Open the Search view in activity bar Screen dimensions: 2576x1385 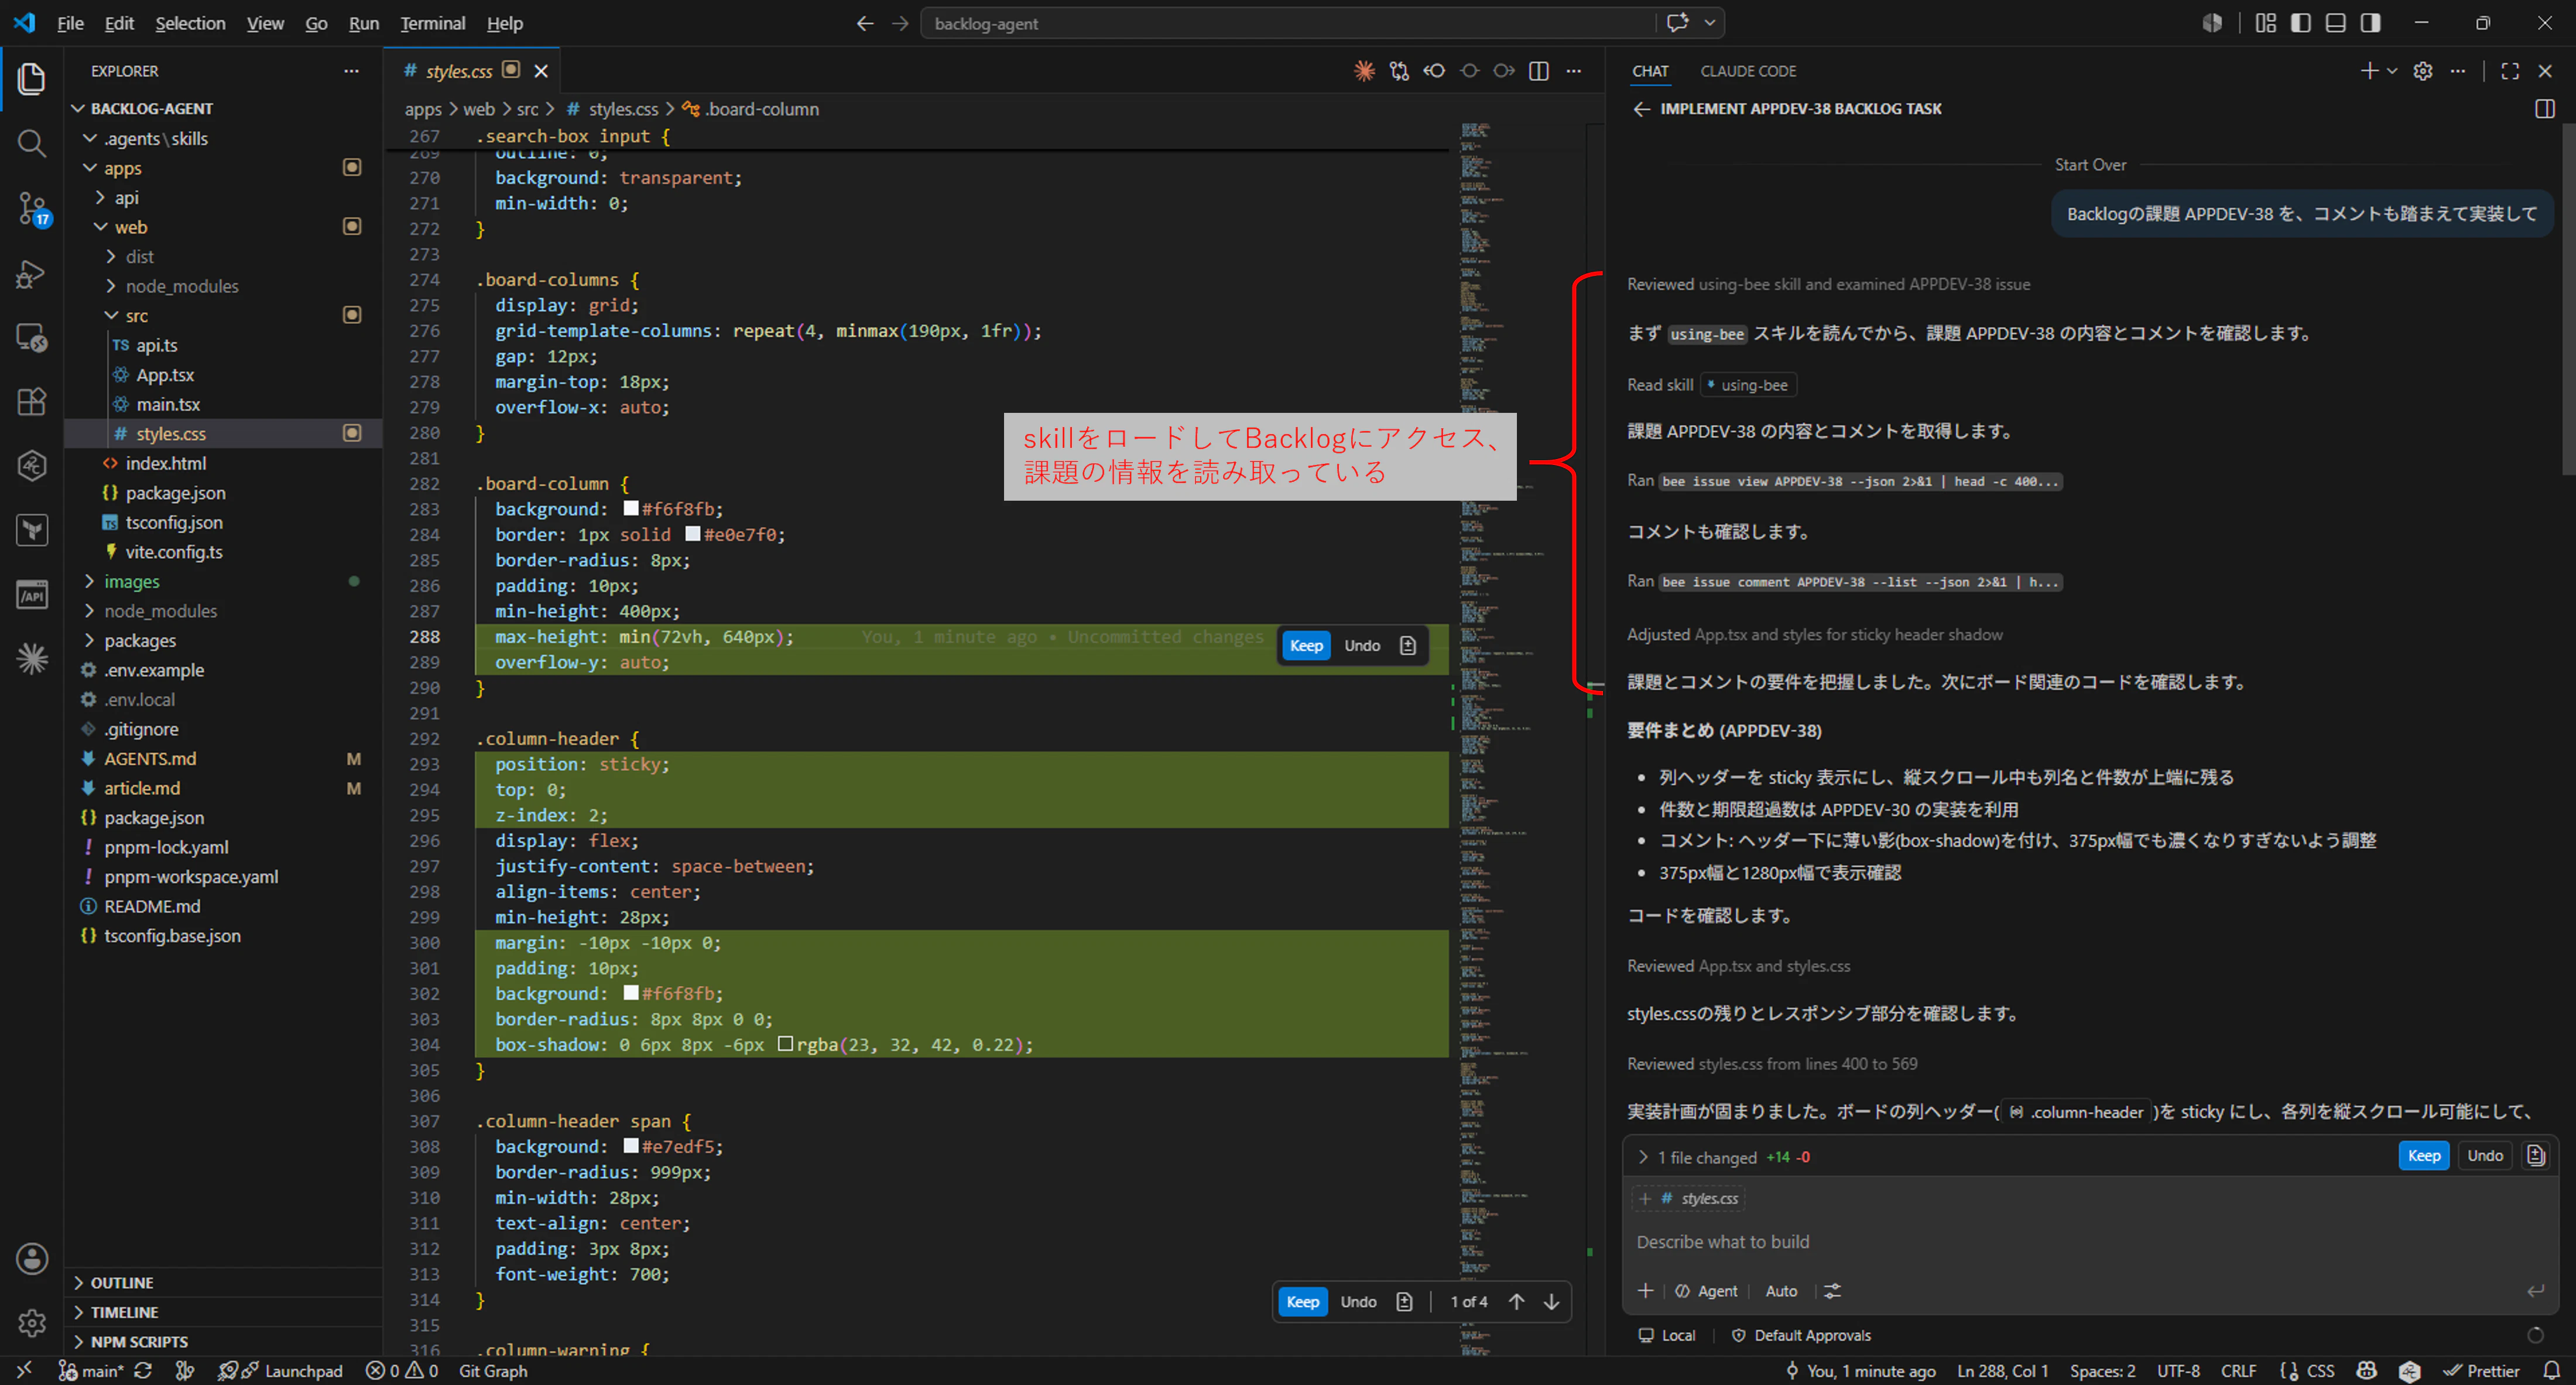pyautogui.click(x=31, y=143)
